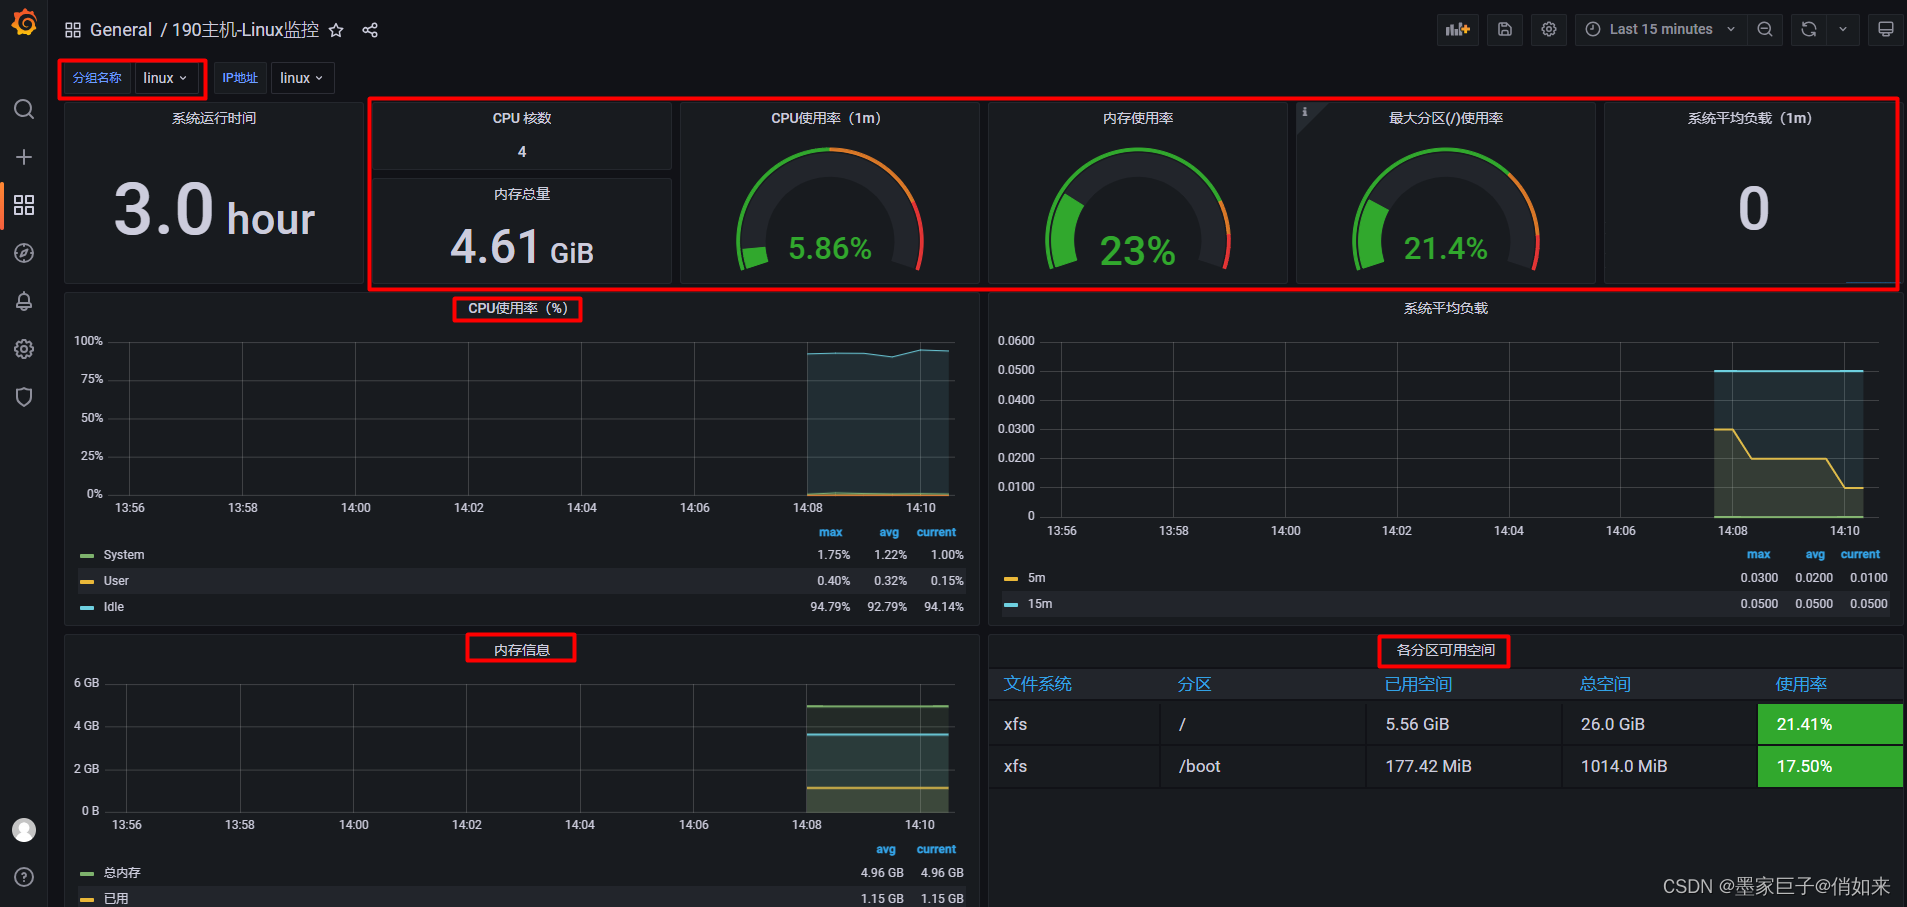Zoom out the time range

point(1765,29)
